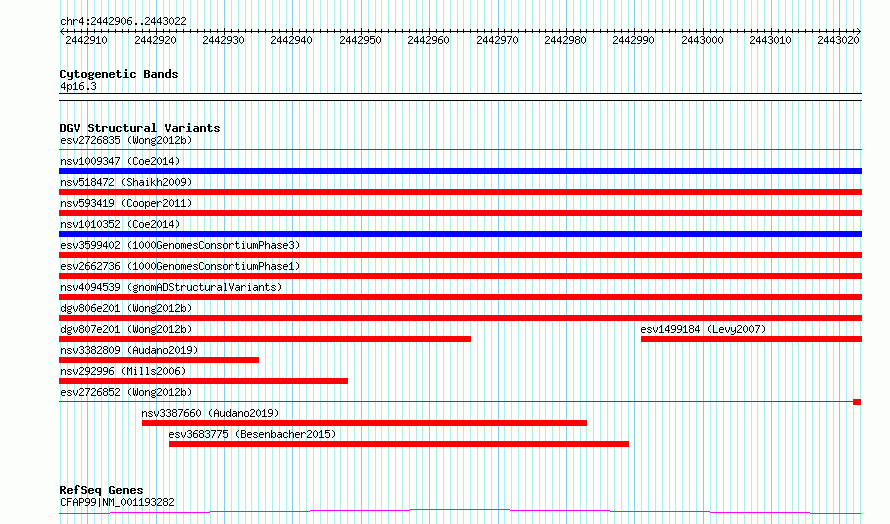Open dgv807e201 (Wong2012b) variant label

click(126, 329)
